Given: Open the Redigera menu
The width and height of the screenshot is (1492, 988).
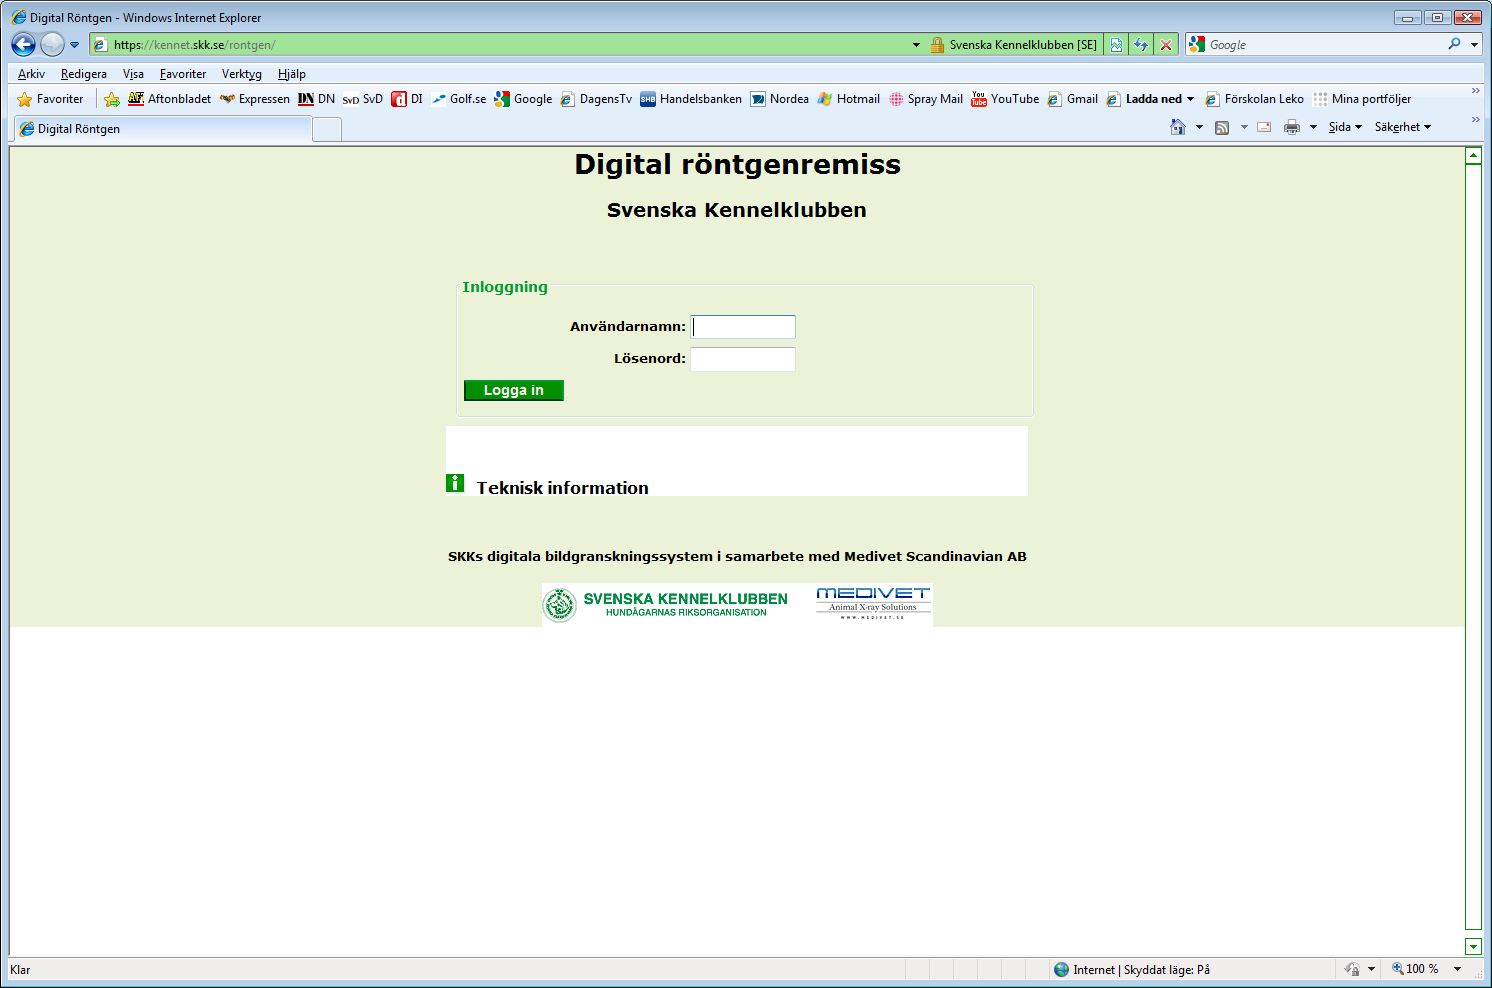Looking at the screenshot, I should (84, 74).
